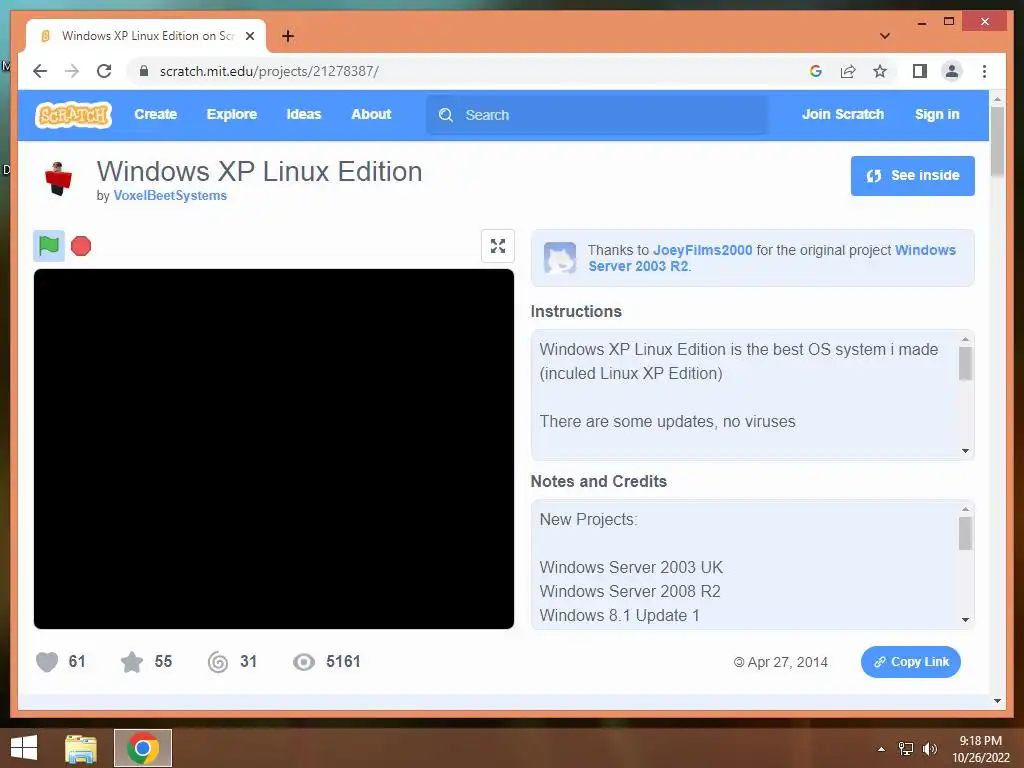Open the Create menu item
This screenshot has height=768, width=1024.
(155, 114)
